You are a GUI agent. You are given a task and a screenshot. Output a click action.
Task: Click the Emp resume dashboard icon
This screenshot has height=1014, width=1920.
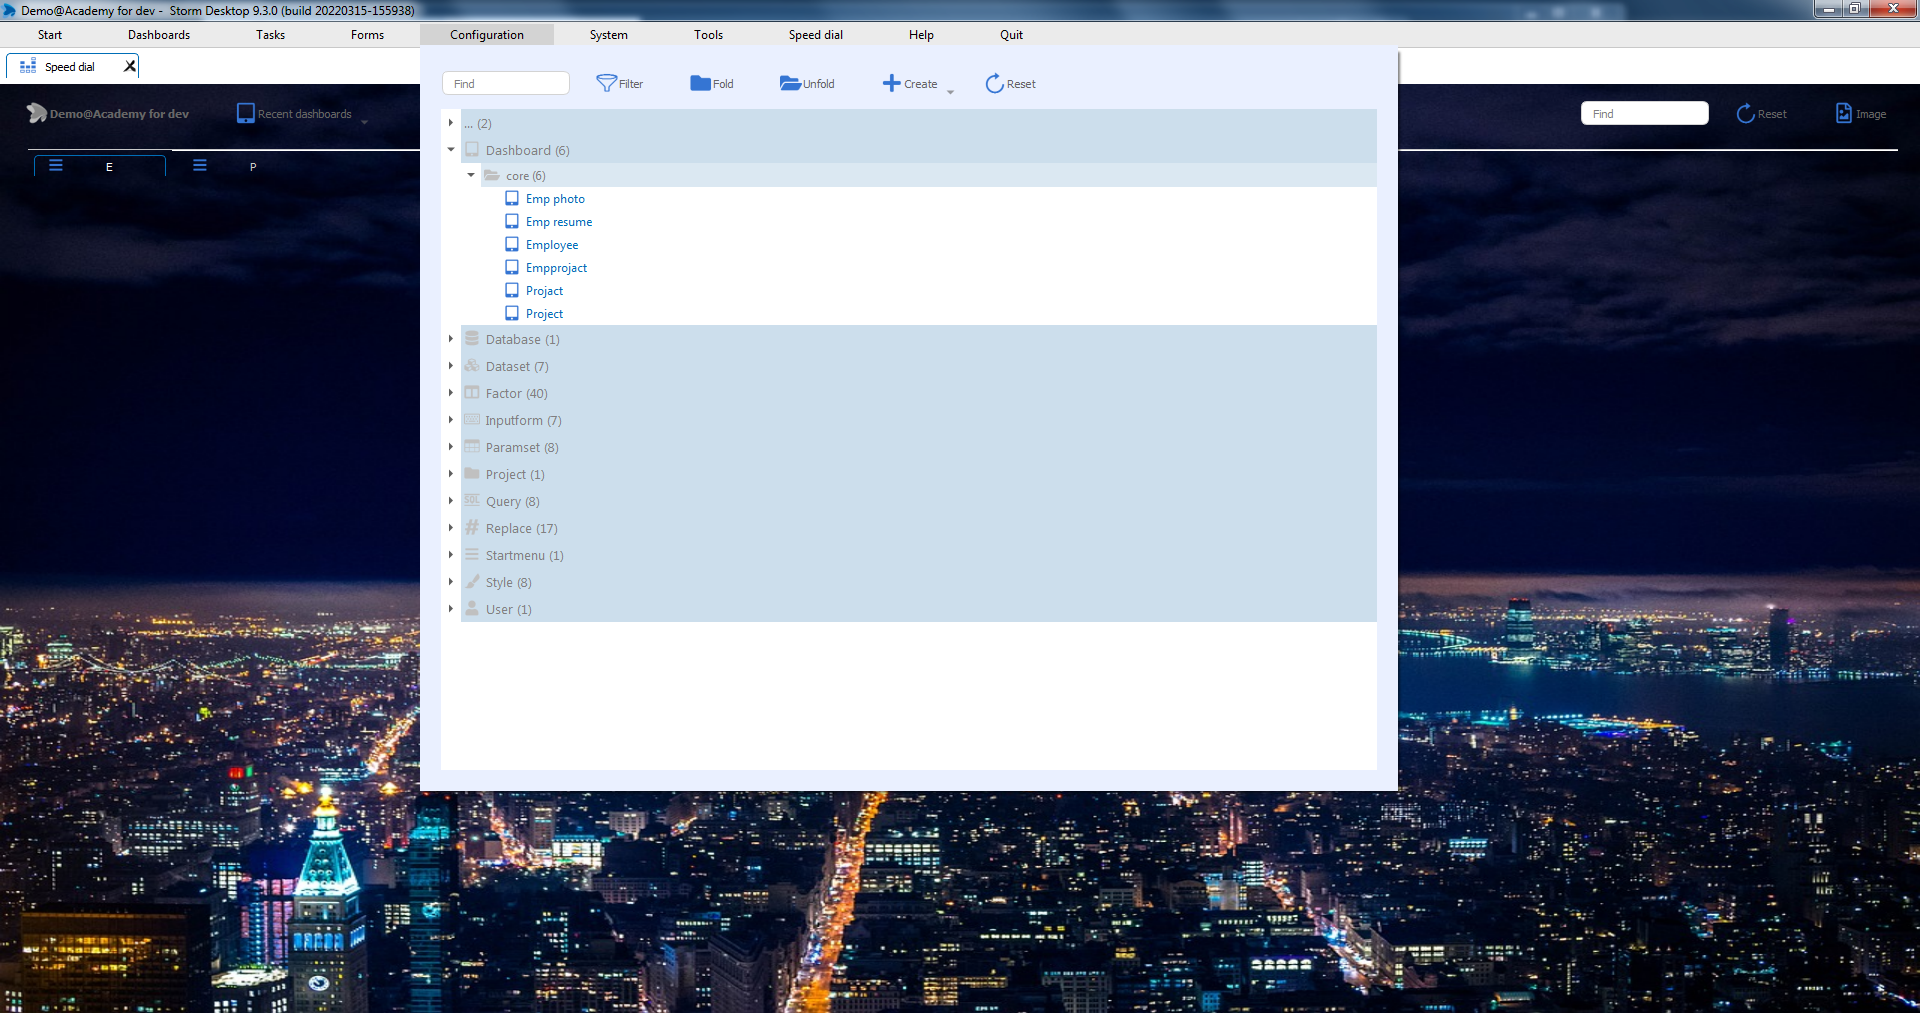[x=512, y=221]
